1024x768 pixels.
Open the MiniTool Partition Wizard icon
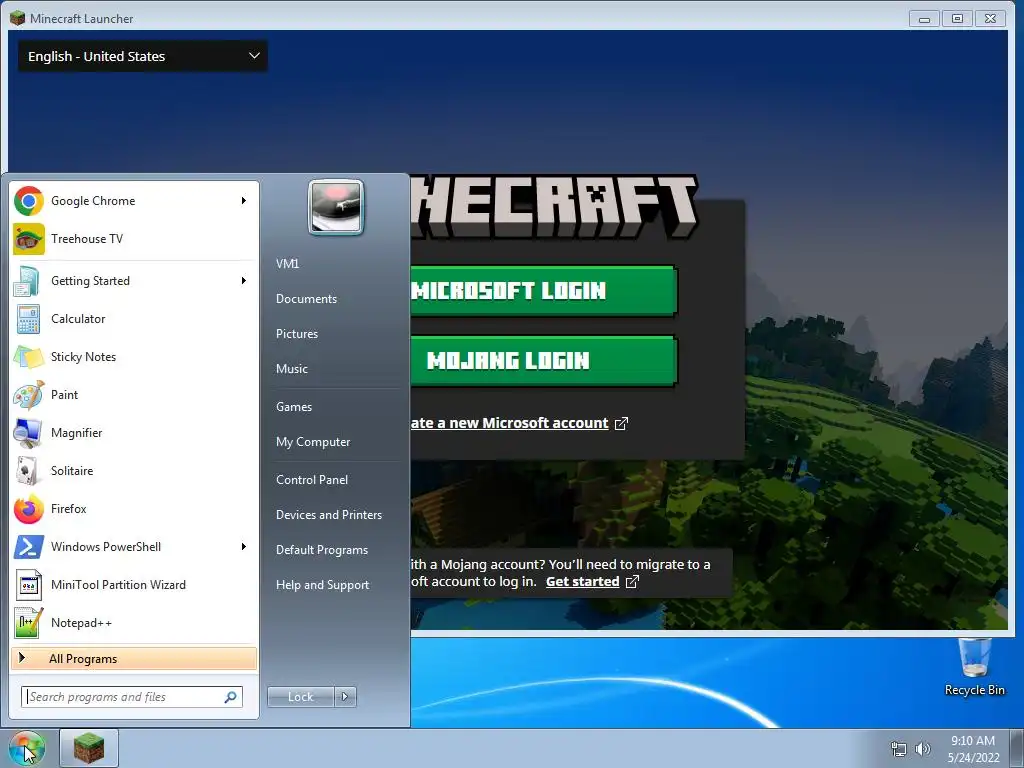pos(29,584)
